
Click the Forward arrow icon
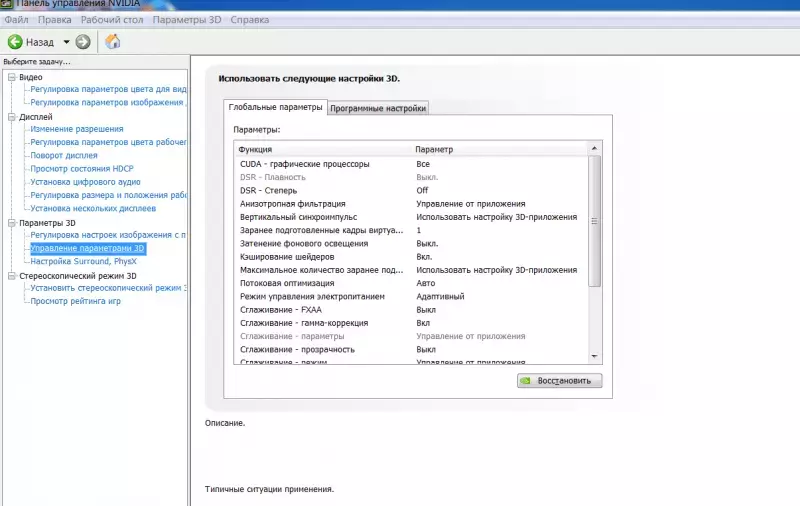83,42
